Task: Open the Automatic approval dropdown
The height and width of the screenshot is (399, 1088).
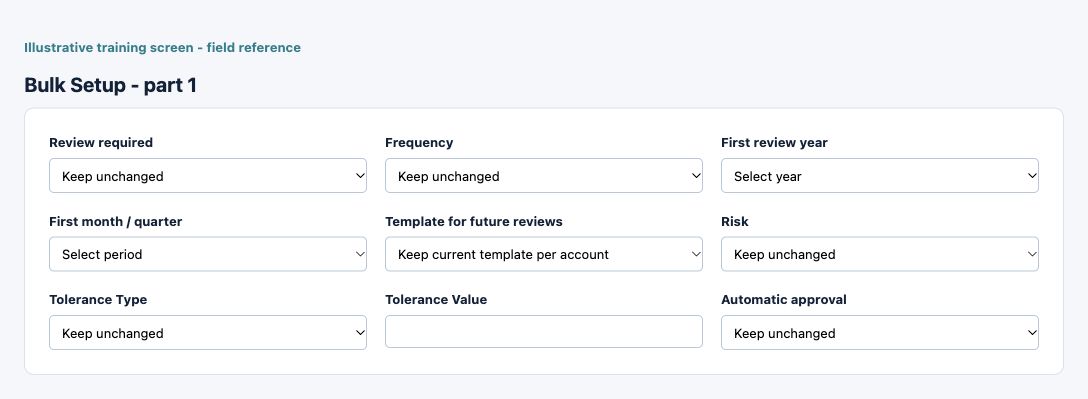Action: 880,332
